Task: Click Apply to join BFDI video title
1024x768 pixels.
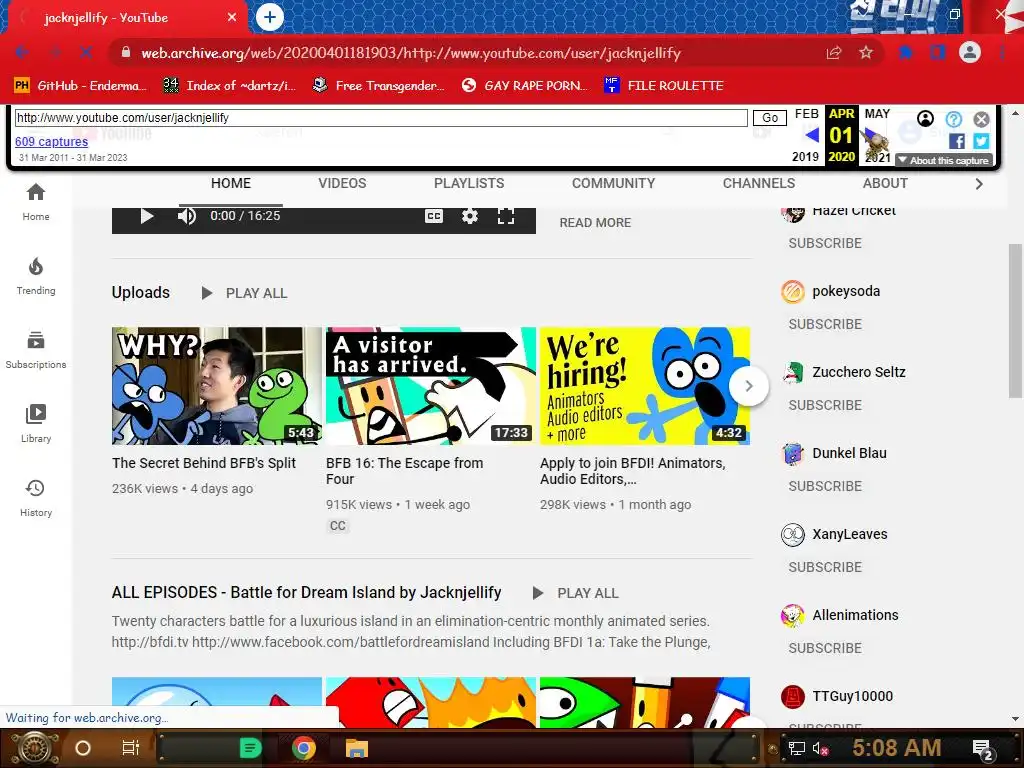Action: click(632, 471)
